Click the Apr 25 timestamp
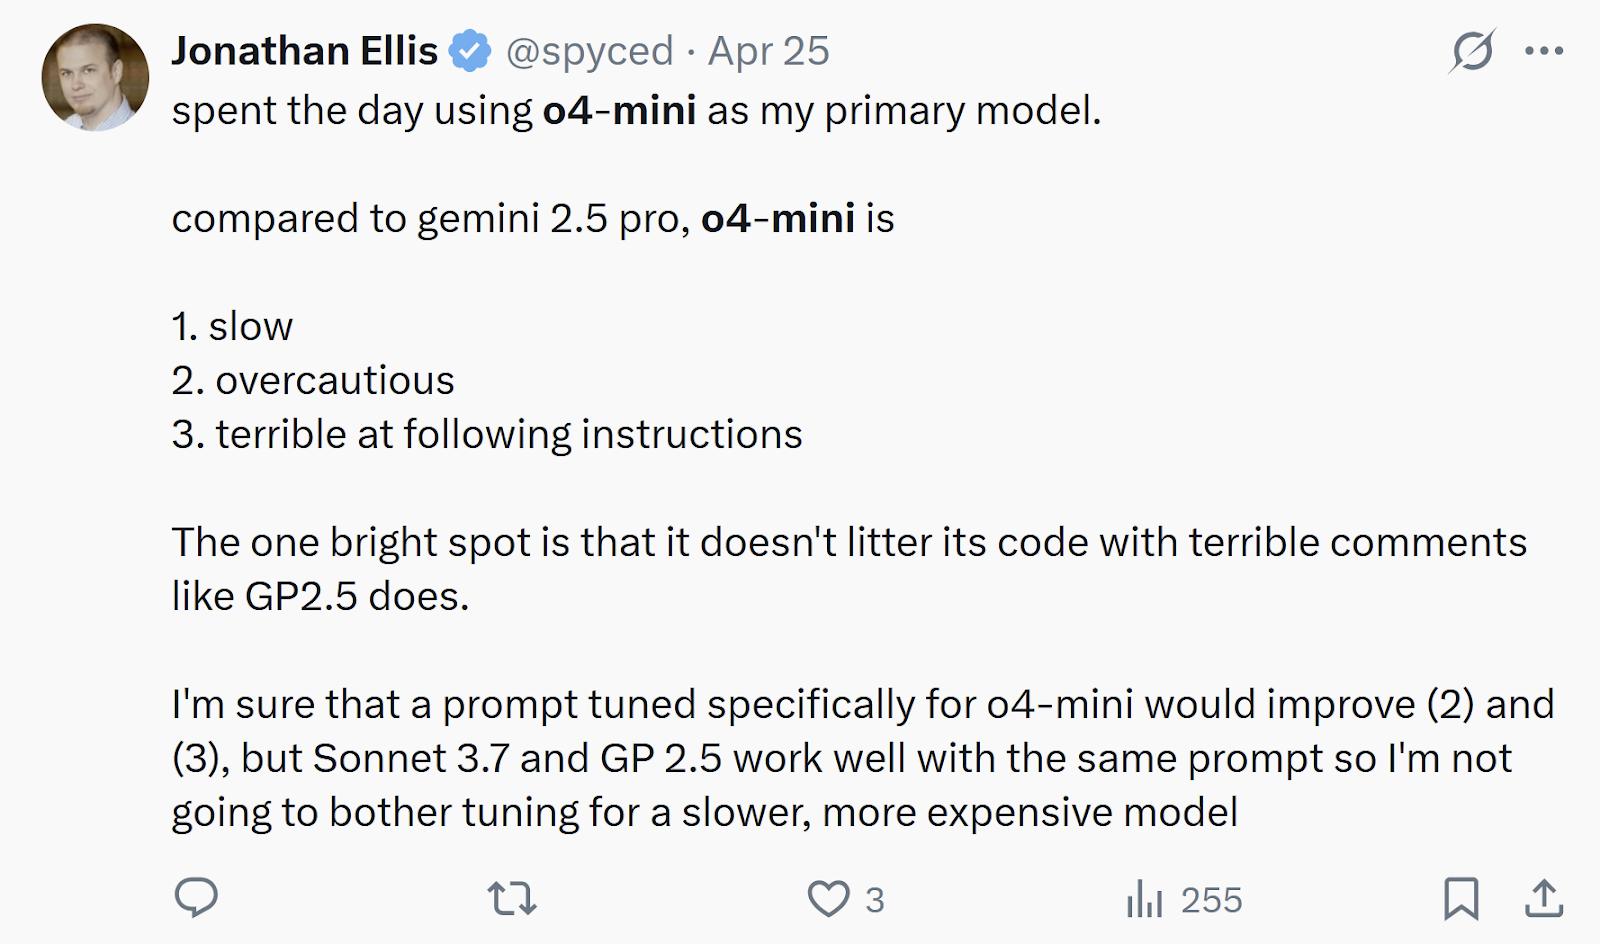Screen dimensions: 1600x944 point(768,51)
